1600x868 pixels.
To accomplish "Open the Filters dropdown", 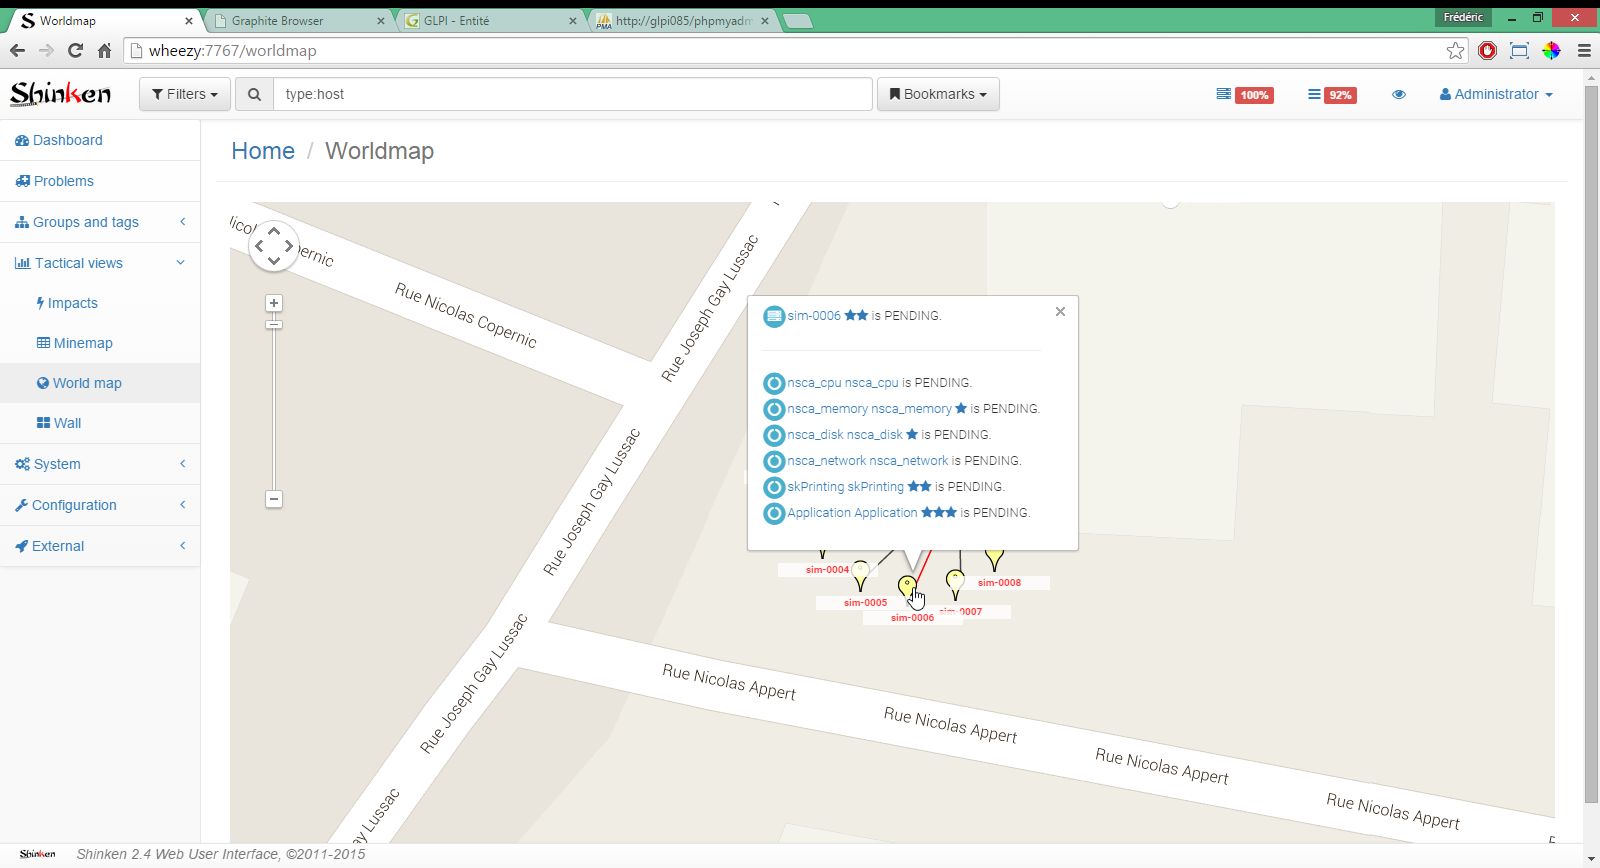I will [x=185, y=94].
